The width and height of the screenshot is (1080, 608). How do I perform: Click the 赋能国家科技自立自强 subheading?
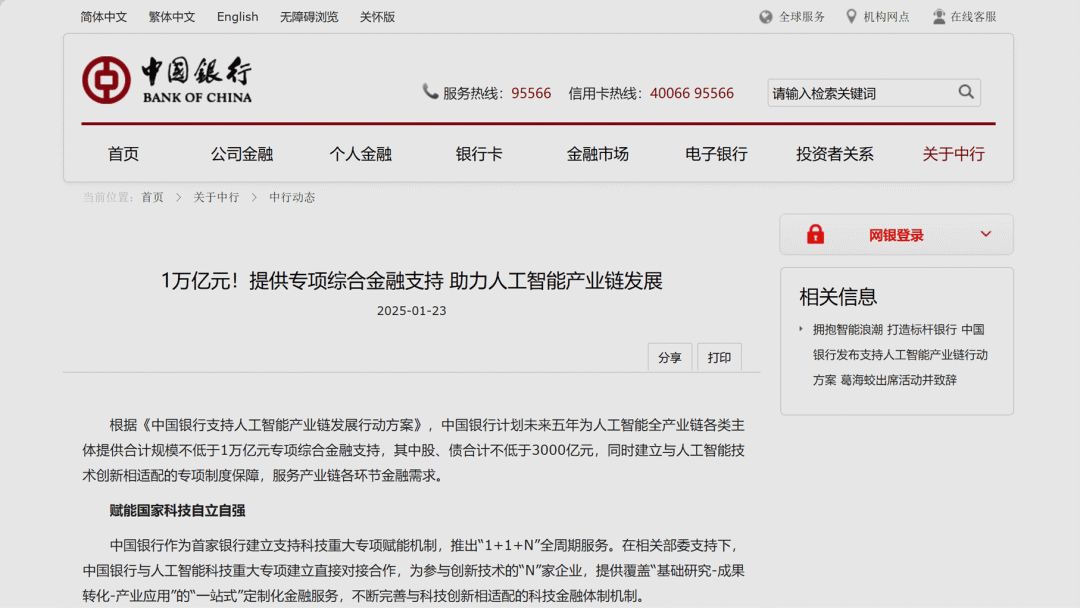[x=177, y=511]
